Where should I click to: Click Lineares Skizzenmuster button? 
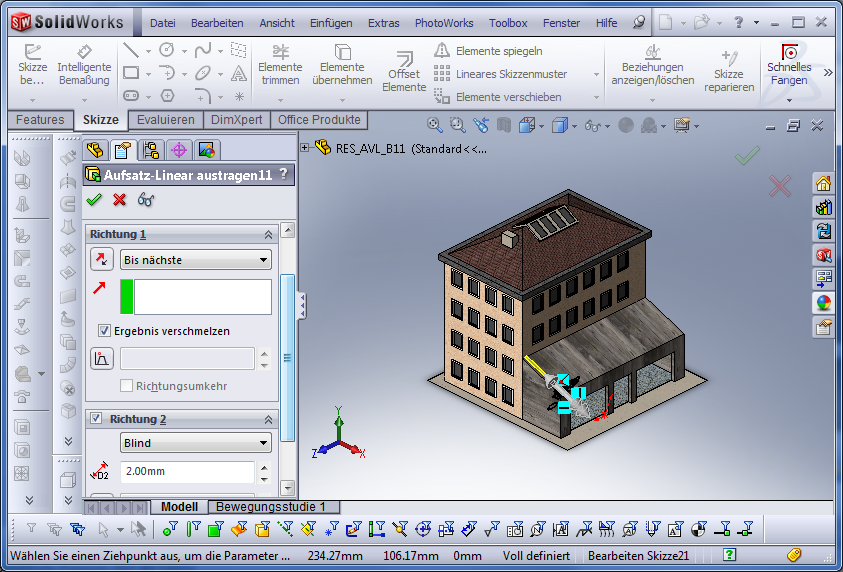[x=500, y=73]
